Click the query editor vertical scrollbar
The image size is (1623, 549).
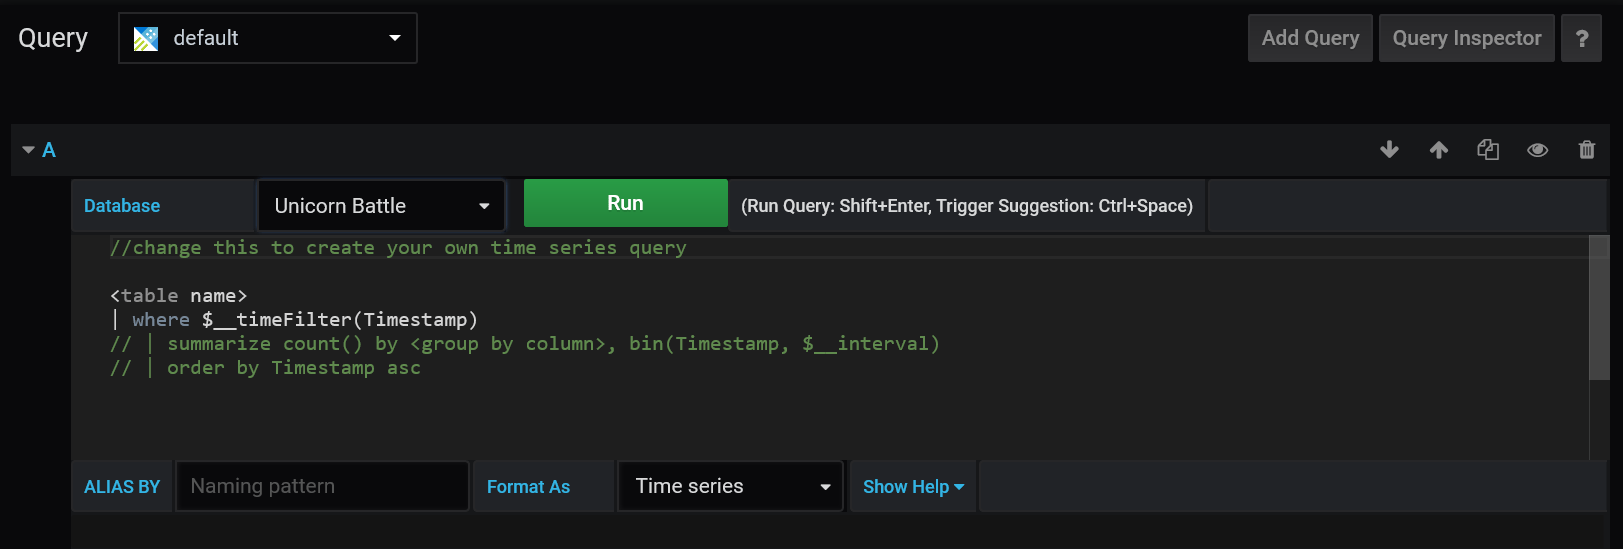click(x=1599, y=308)
